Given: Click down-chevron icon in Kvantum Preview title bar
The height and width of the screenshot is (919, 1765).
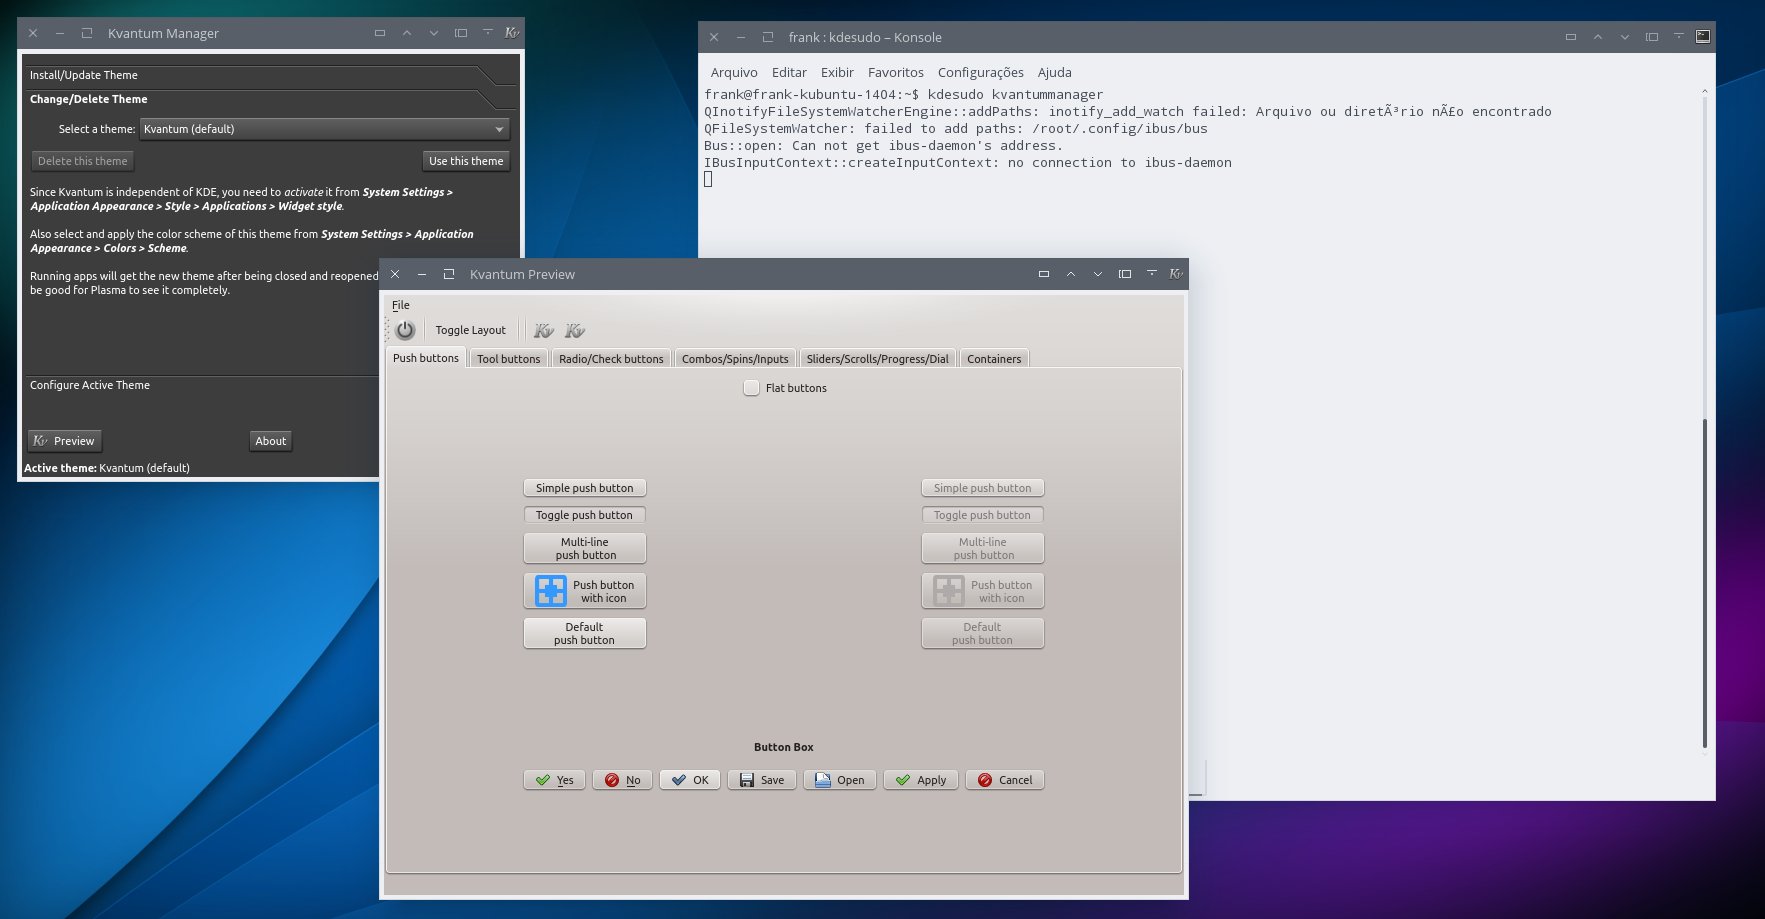Looking at the screenshot, I should 1098,274.
